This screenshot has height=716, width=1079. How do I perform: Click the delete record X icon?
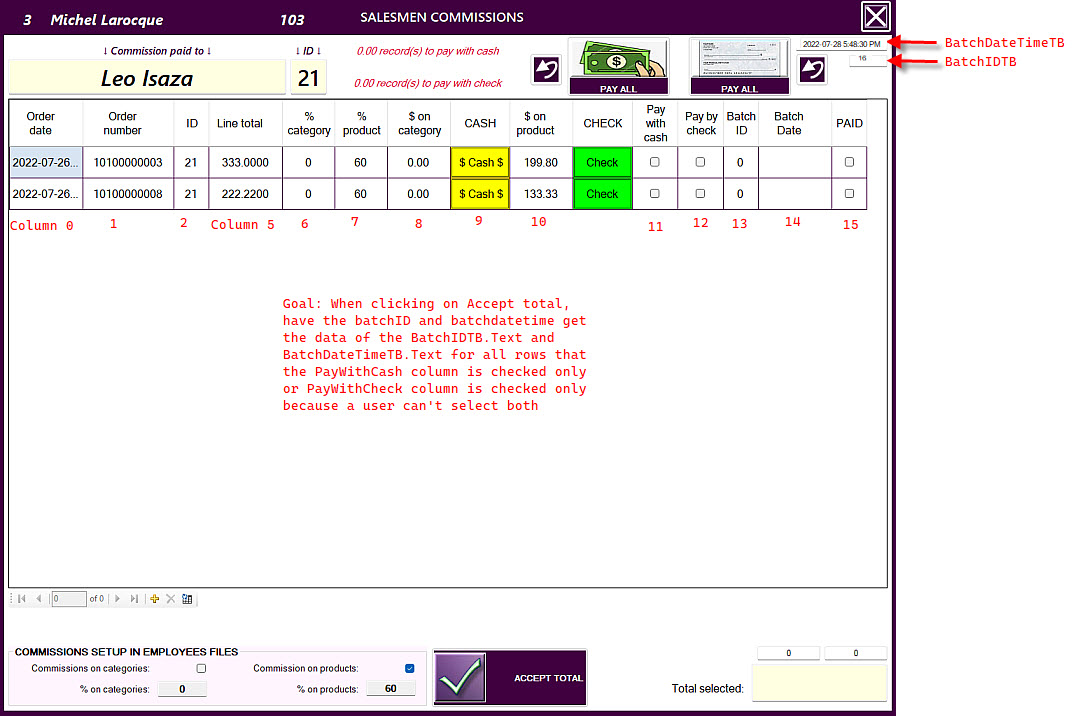(x=170, y=598)
